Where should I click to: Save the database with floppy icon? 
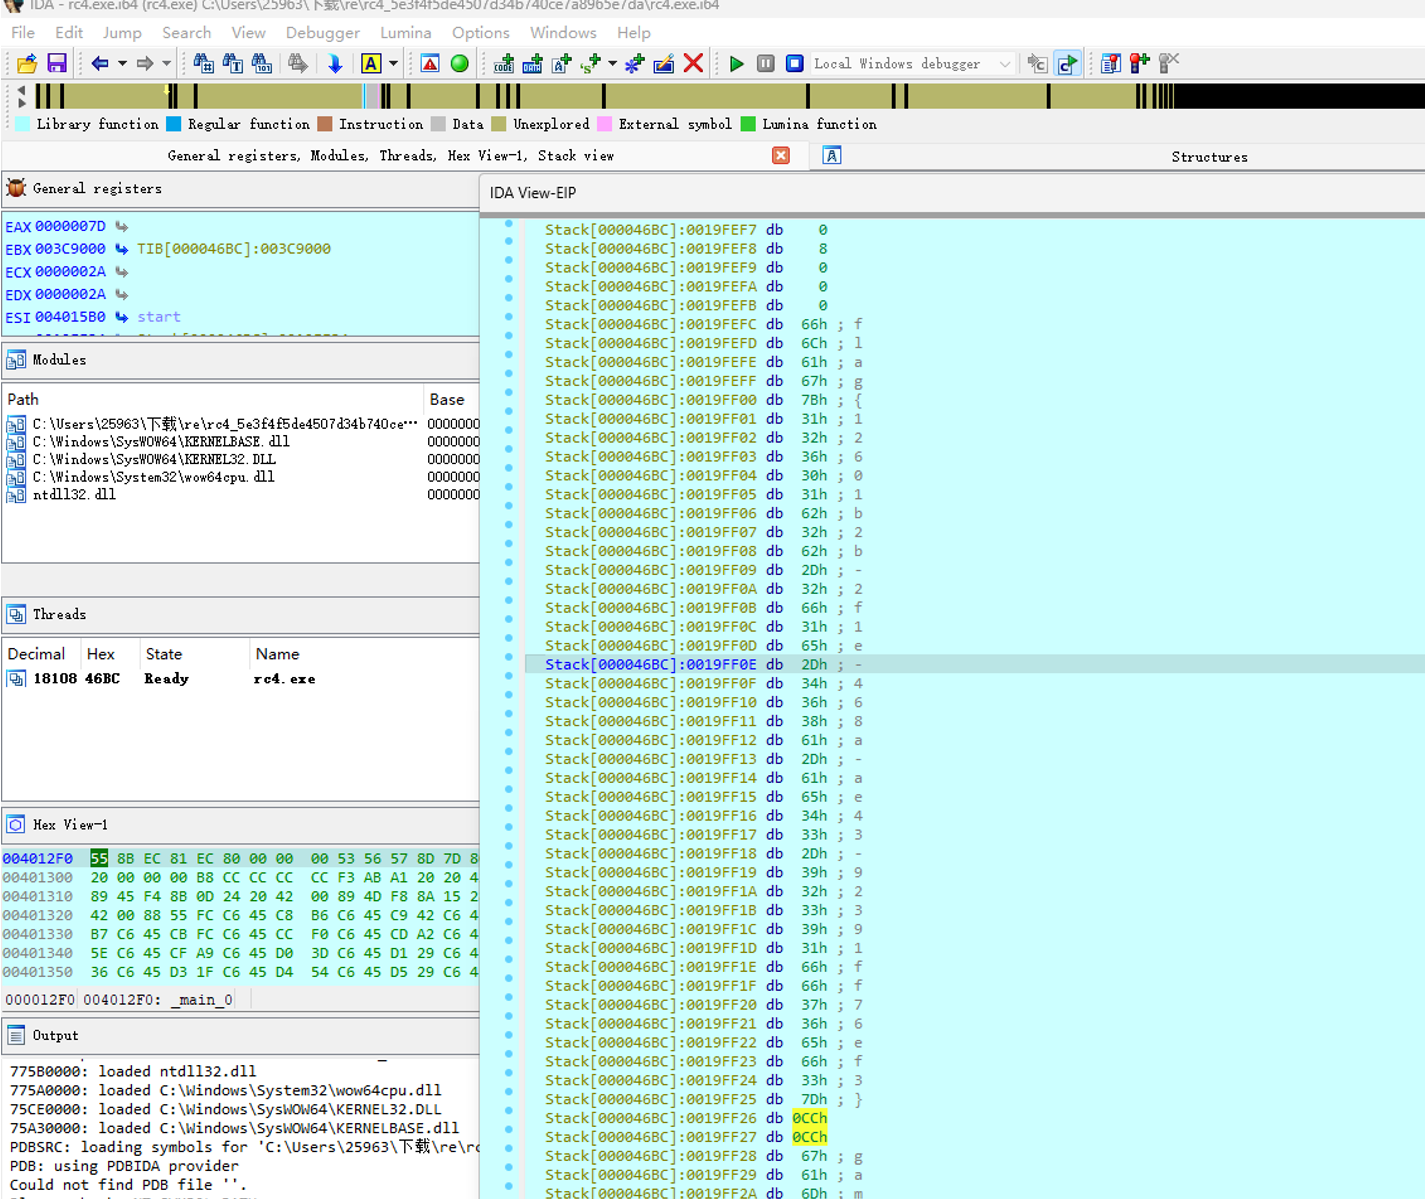coord(57,64)
